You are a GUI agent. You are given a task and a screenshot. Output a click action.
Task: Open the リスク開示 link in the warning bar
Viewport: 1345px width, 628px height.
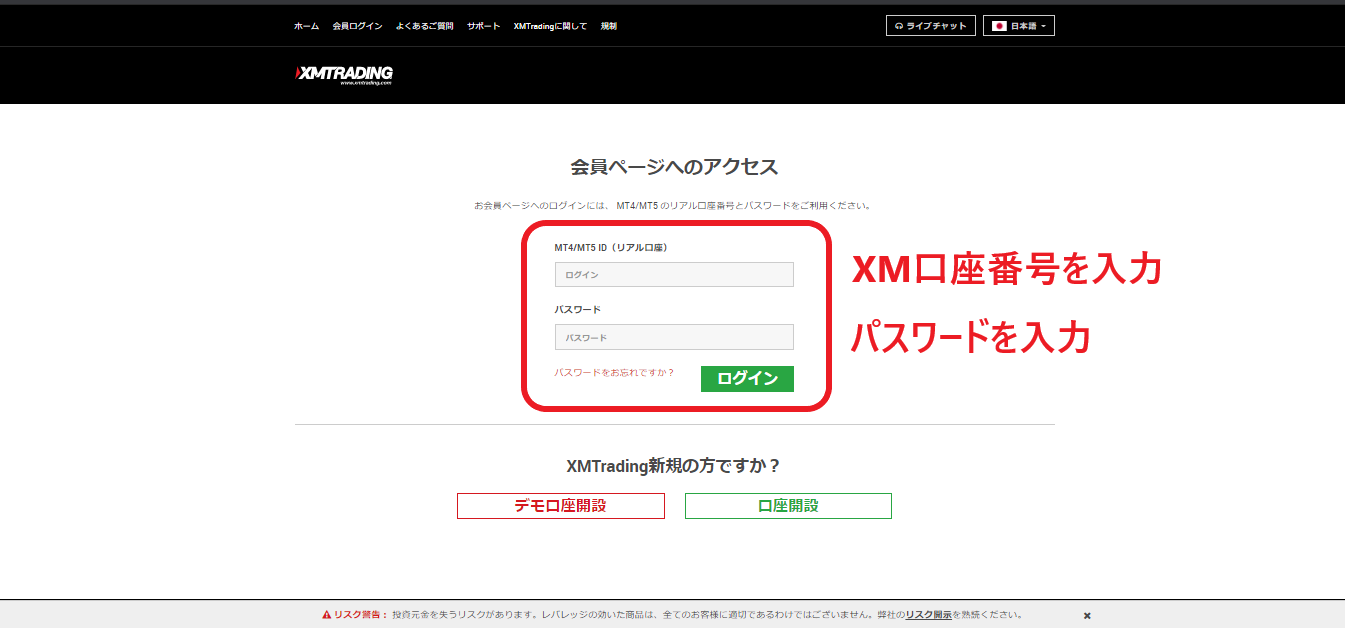click(928, 615)
